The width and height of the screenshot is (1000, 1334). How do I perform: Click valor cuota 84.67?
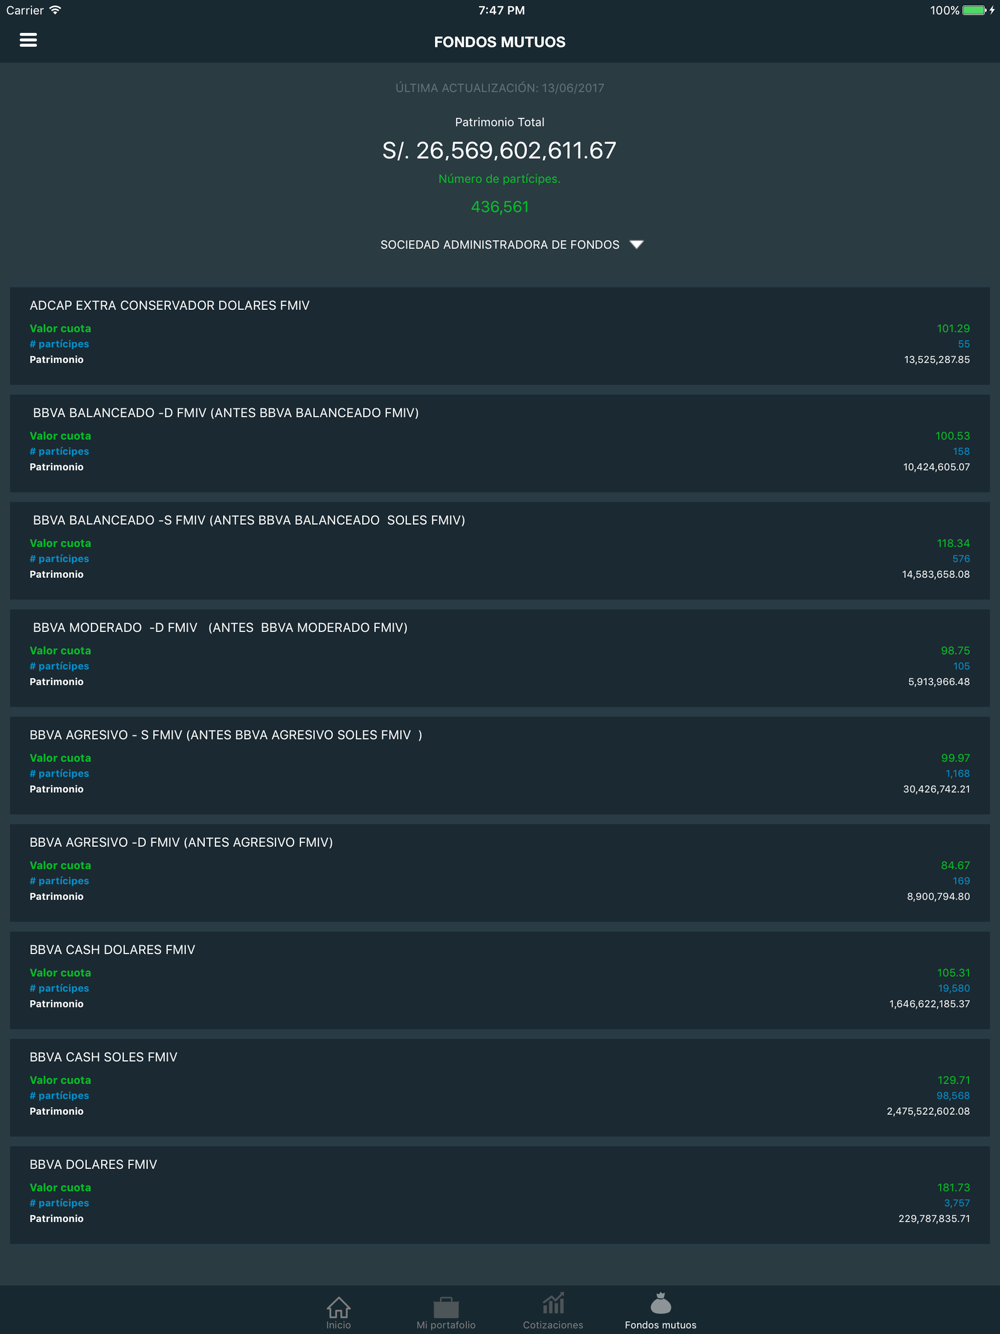pos(955,866)
